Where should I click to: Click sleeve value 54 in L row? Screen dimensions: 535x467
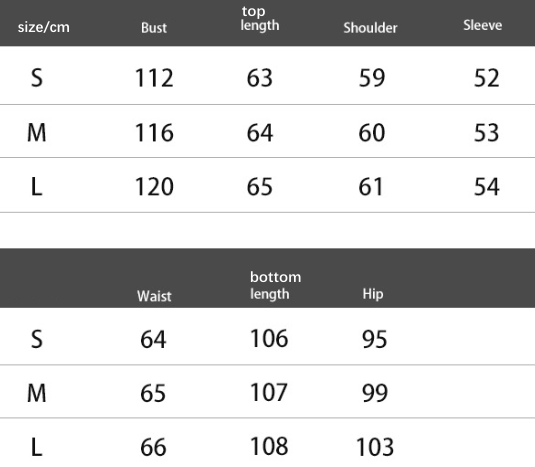(487, 187)
